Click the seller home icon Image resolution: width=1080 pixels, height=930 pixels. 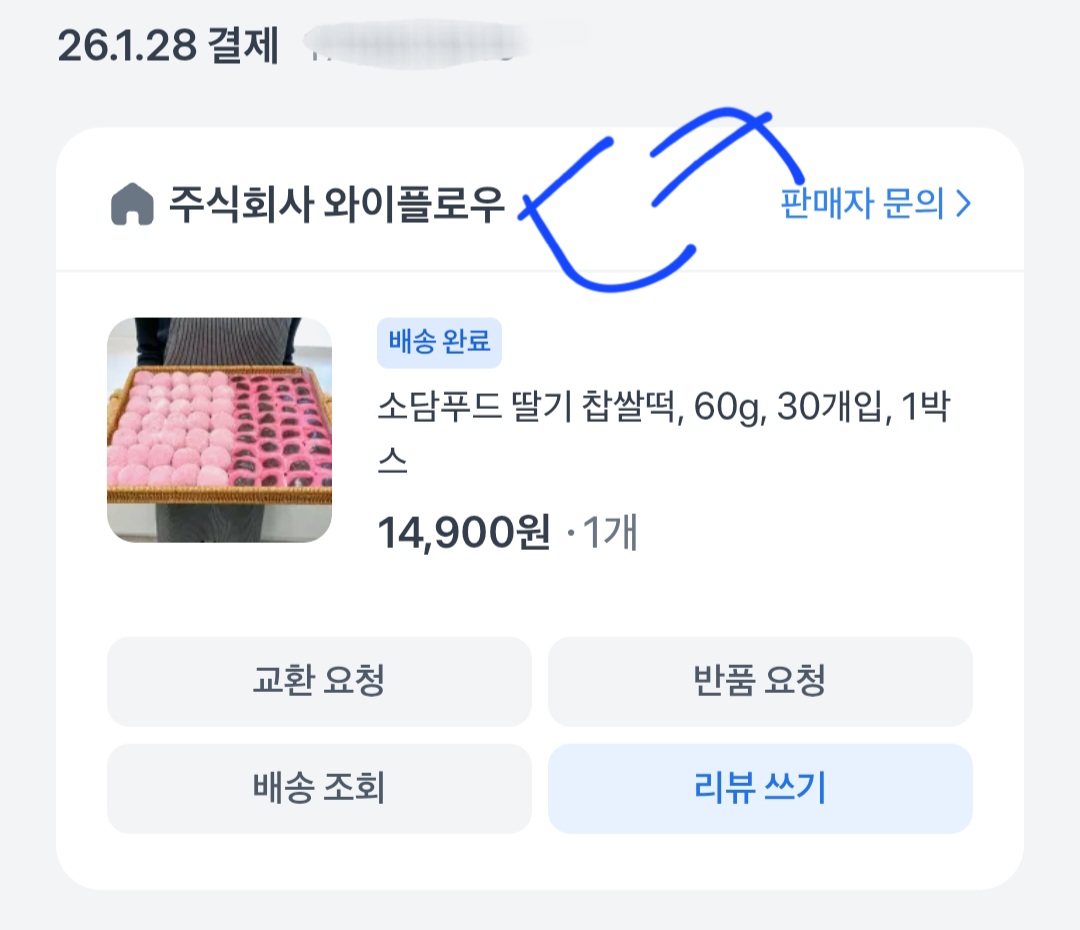tap(131, 205)
